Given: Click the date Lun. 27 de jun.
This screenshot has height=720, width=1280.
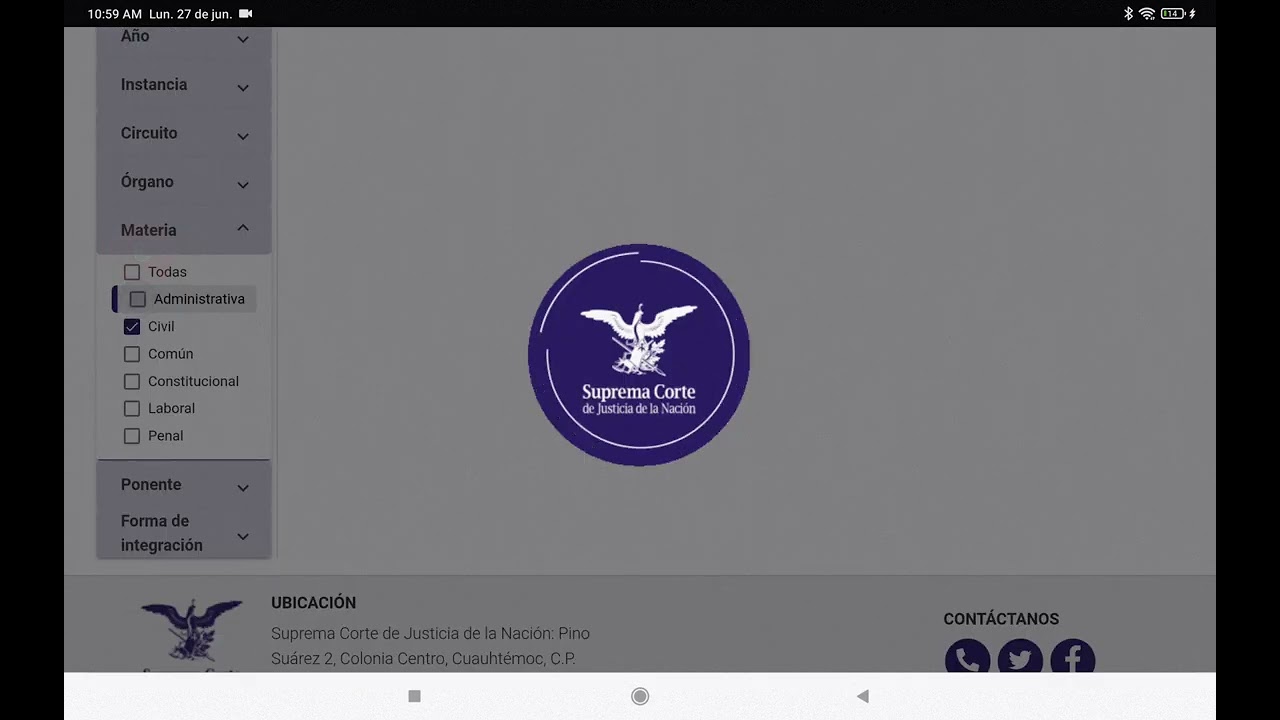Looking at the screenshot, I should coord(190,14).
